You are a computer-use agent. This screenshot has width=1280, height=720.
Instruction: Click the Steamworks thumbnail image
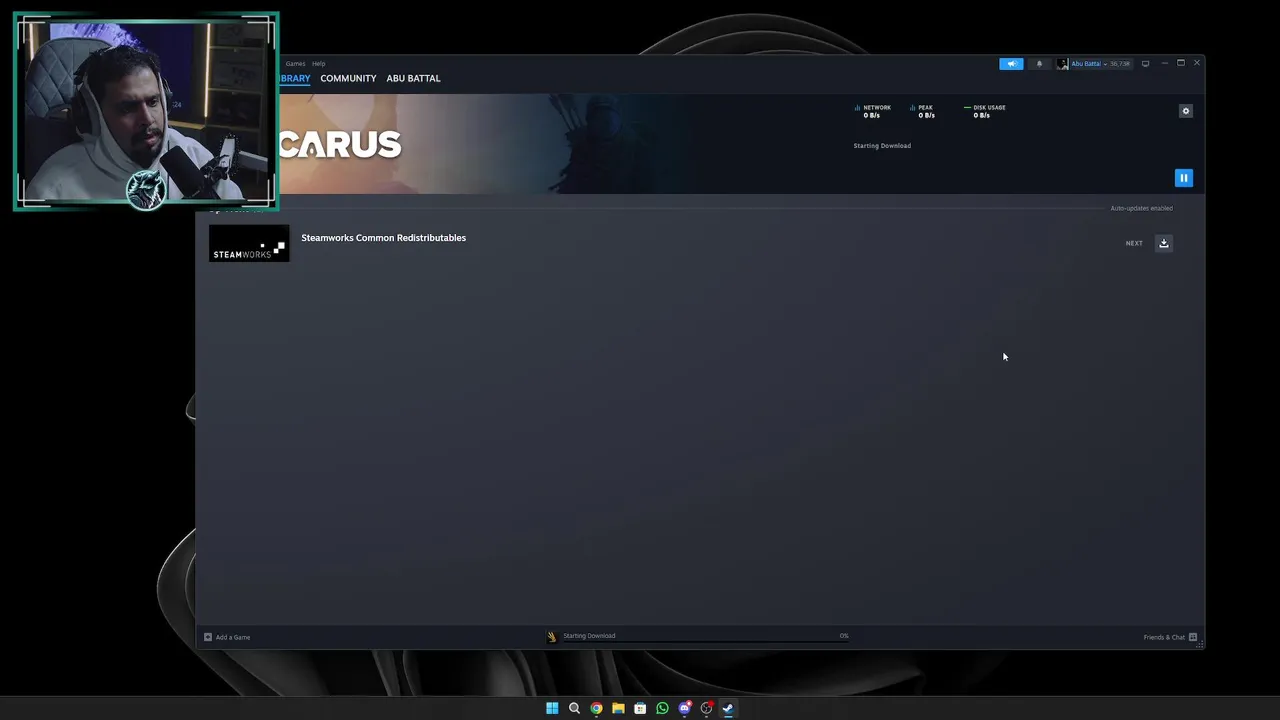pyautogui.click(x=249, y=244)
